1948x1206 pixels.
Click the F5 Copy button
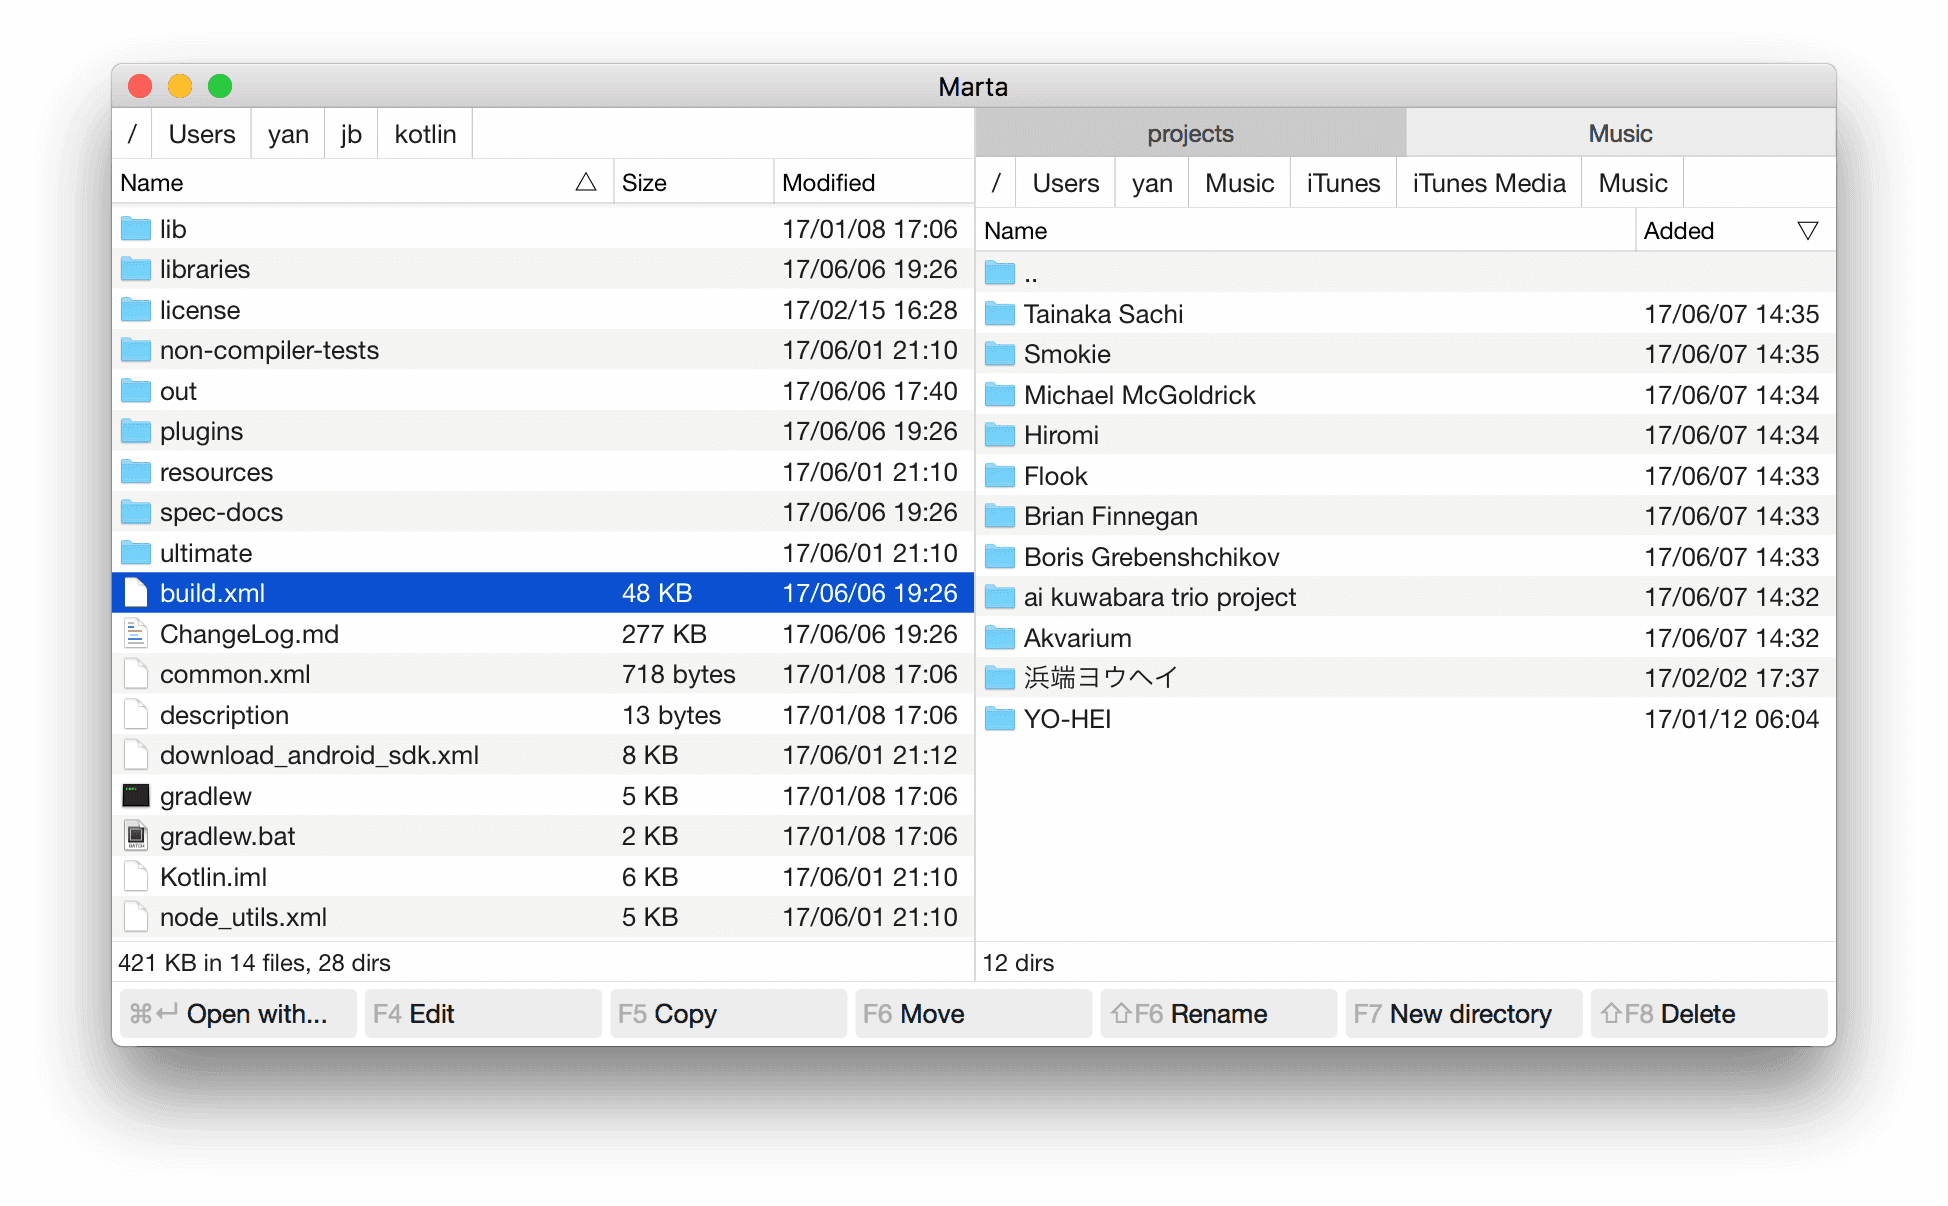click(728, 1014)
